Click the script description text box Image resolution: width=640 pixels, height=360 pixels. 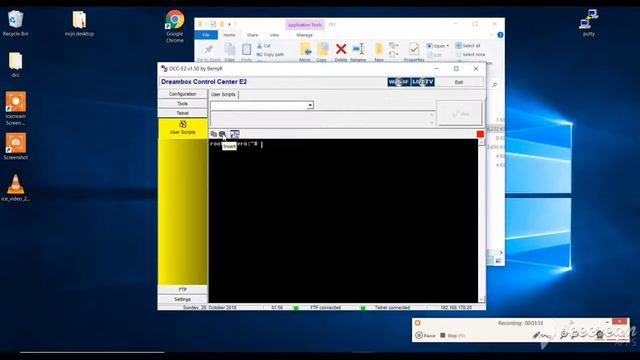click(x=322, y=119)
